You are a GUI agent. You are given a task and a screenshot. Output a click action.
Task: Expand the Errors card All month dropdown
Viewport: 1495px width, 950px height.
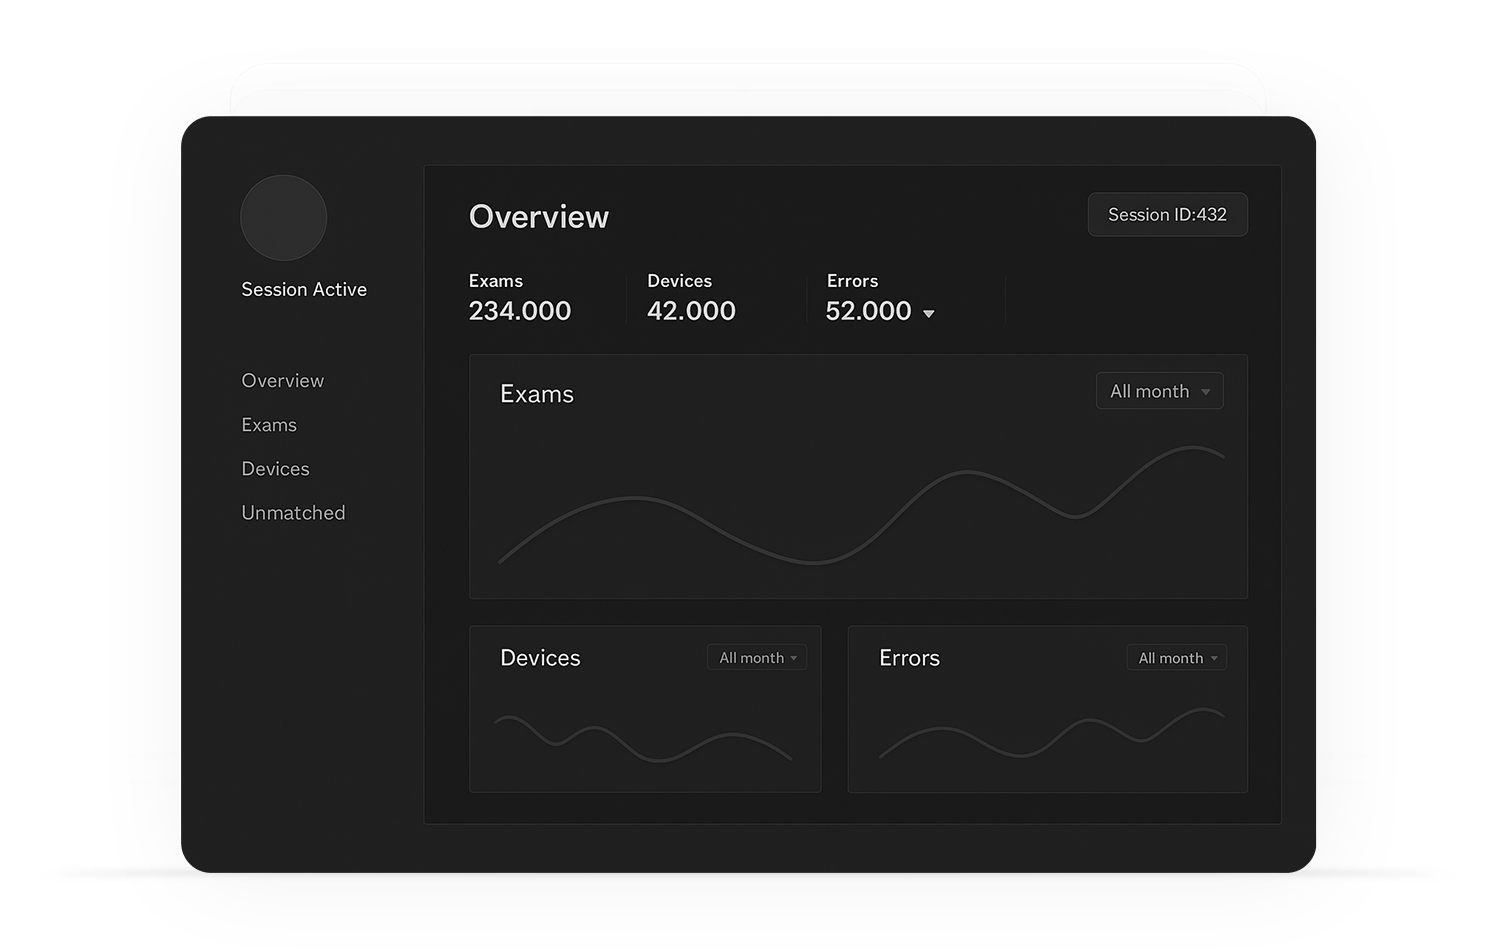pos(1176,658)
